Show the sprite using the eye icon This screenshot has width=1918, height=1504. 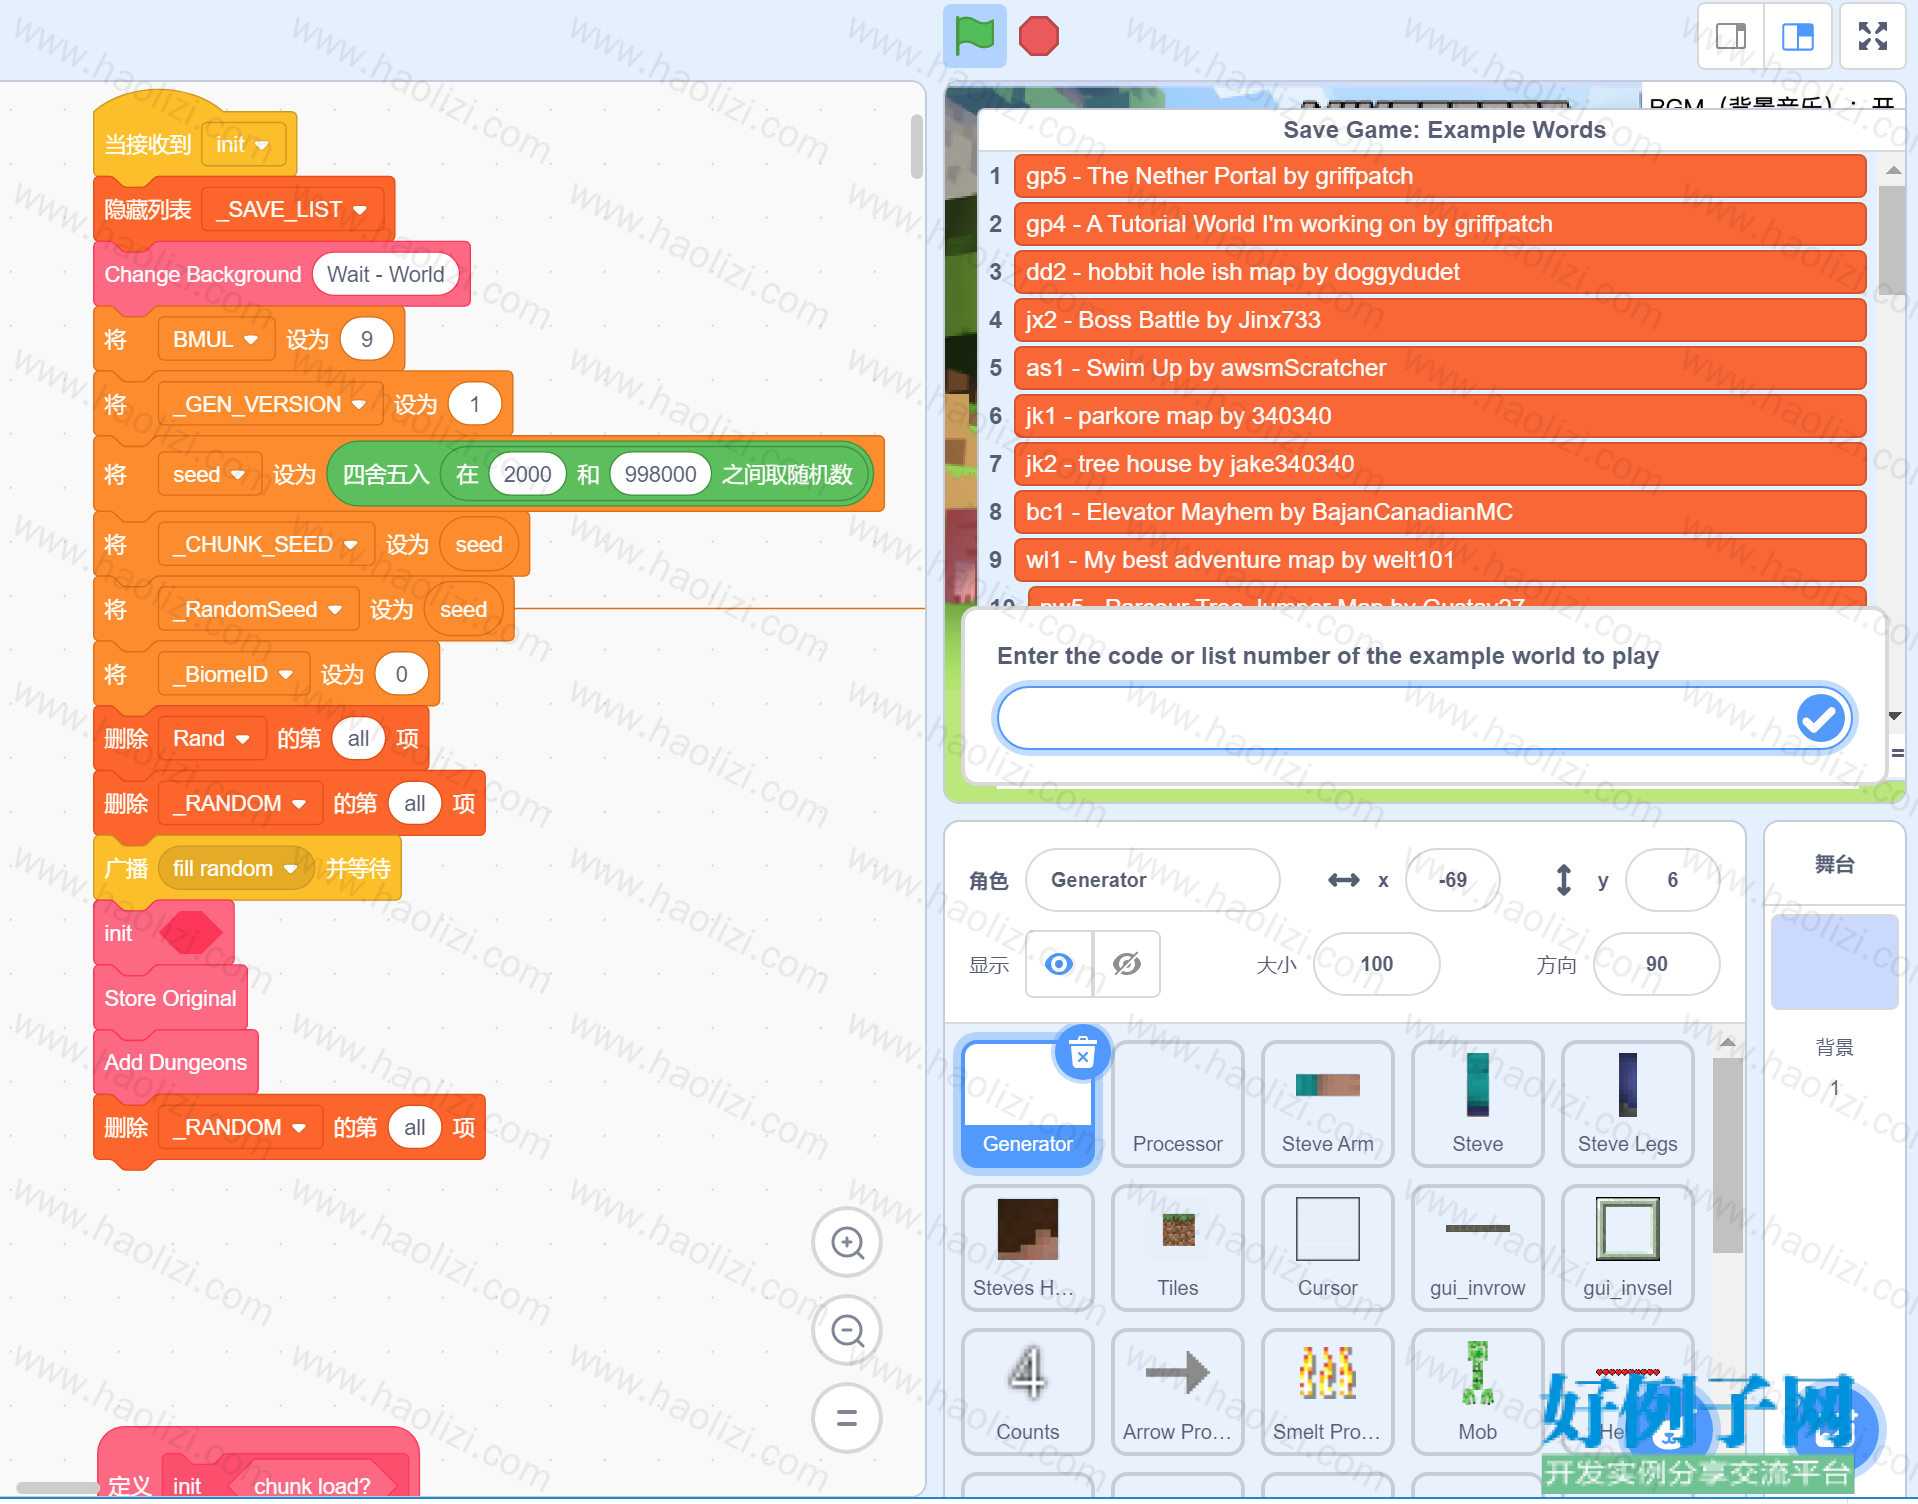(1059, 964)
